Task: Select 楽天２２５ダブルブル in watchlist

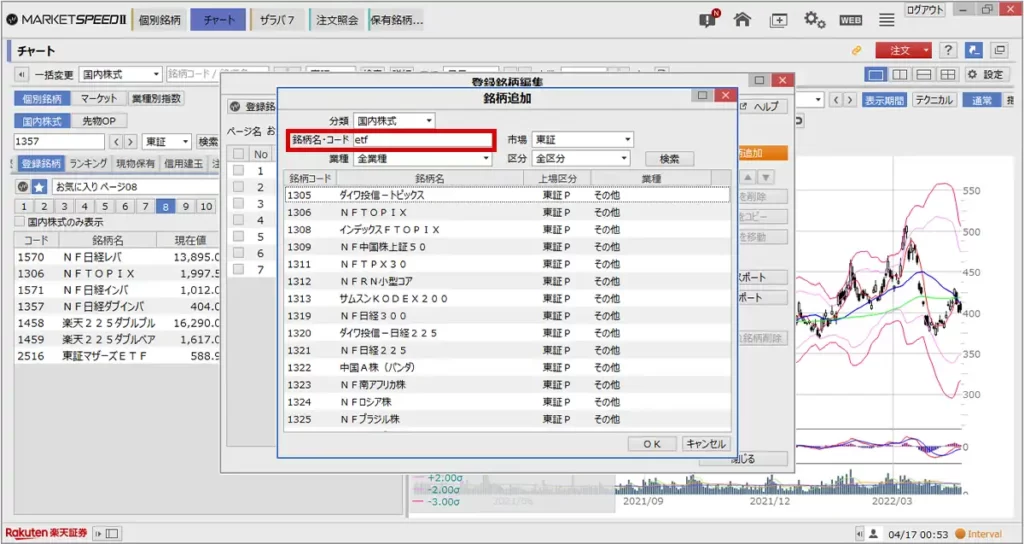Action: [x=118, y=323]
